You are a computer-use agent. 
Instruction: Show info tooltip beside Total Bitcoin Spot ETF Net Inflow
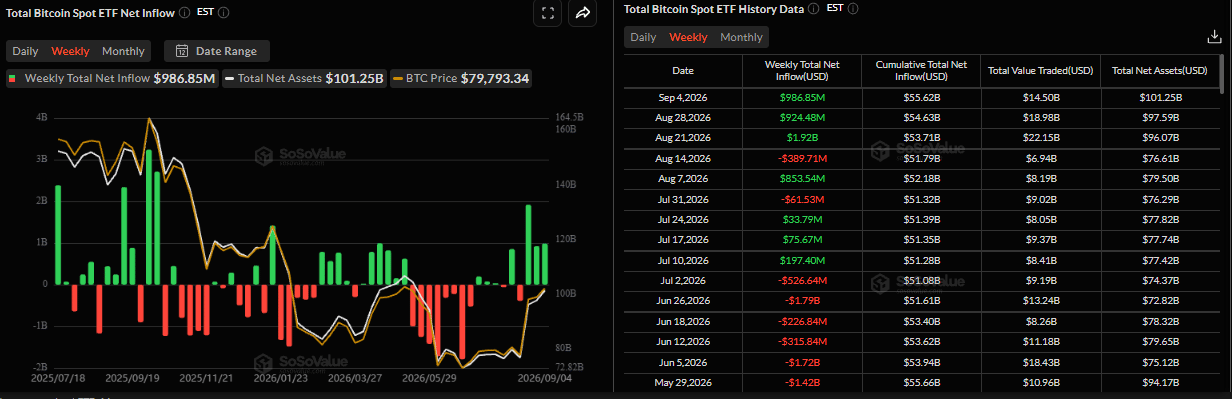(x=184, y=12)
